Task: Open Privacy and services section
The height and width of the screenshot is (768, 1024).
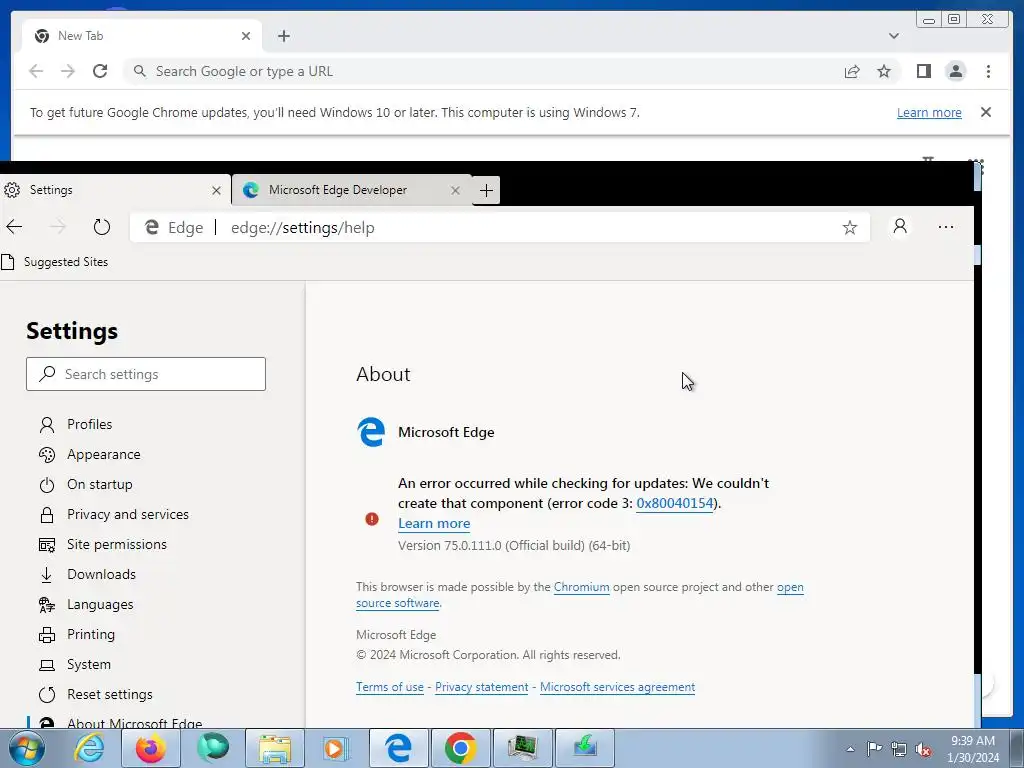Action: click(x=127, y=515)
